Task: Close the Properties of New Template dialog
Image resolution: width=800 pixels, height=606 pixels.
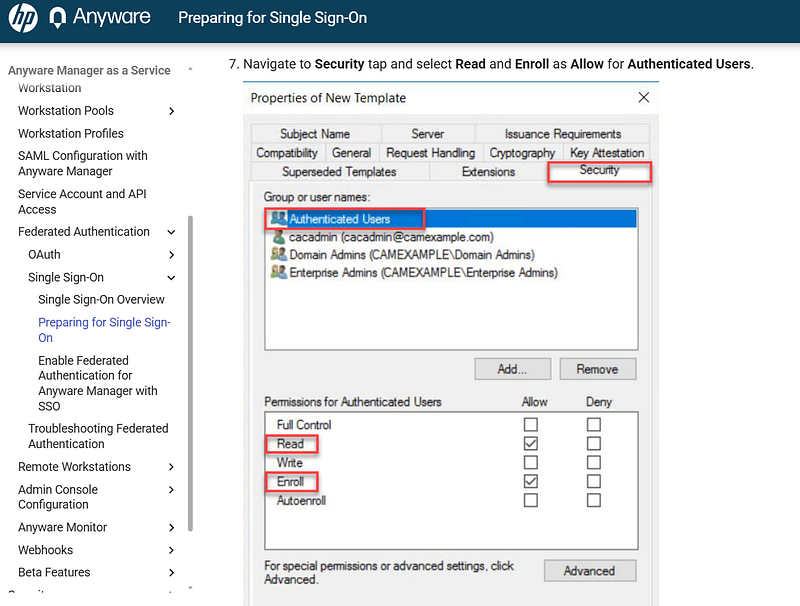Action: [643, 97]
